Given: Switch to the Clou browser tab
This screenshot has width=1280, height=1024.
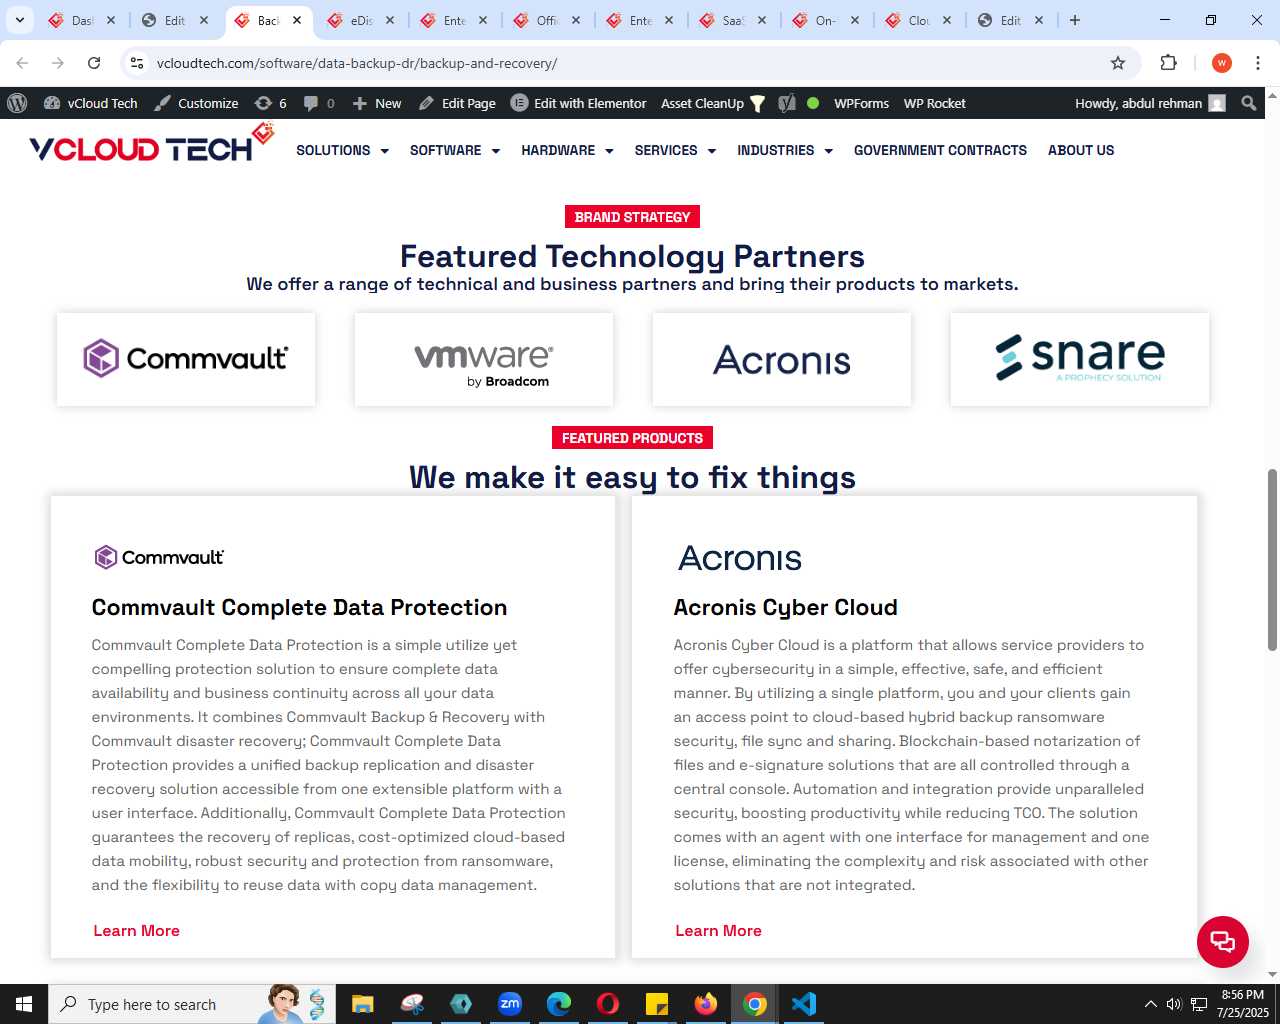Looking at the screenshot, I should coord(919,20).
